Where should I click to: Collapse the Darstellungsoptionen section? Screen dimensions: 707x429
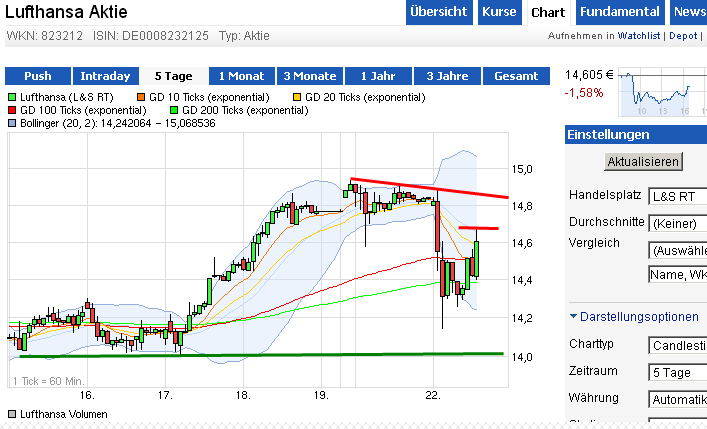click(x=634, y=317)
